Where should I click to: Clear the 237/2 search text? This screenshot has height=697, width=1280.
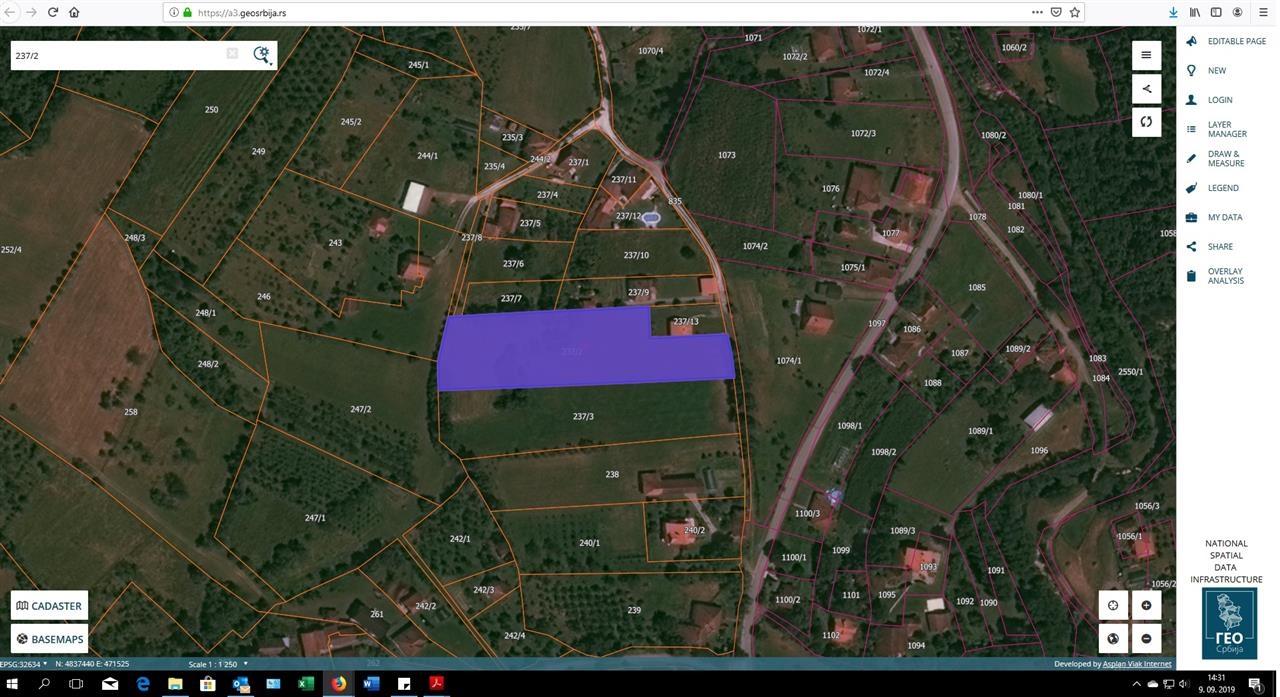click(x=232, y=54)
